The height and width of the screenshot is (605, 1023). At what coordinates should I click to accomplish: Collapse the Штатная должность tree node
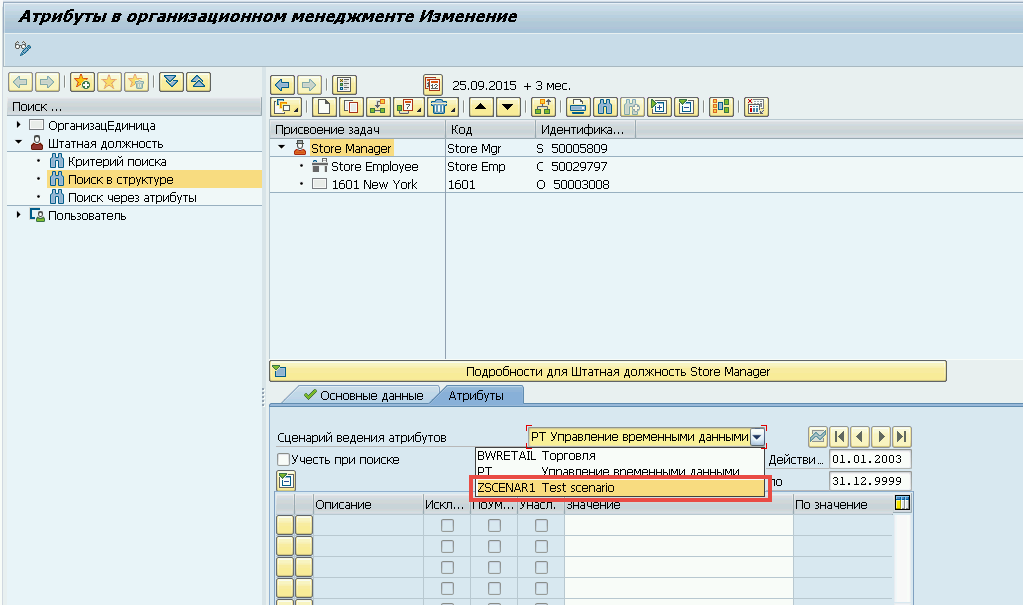[x=18, y=142]
